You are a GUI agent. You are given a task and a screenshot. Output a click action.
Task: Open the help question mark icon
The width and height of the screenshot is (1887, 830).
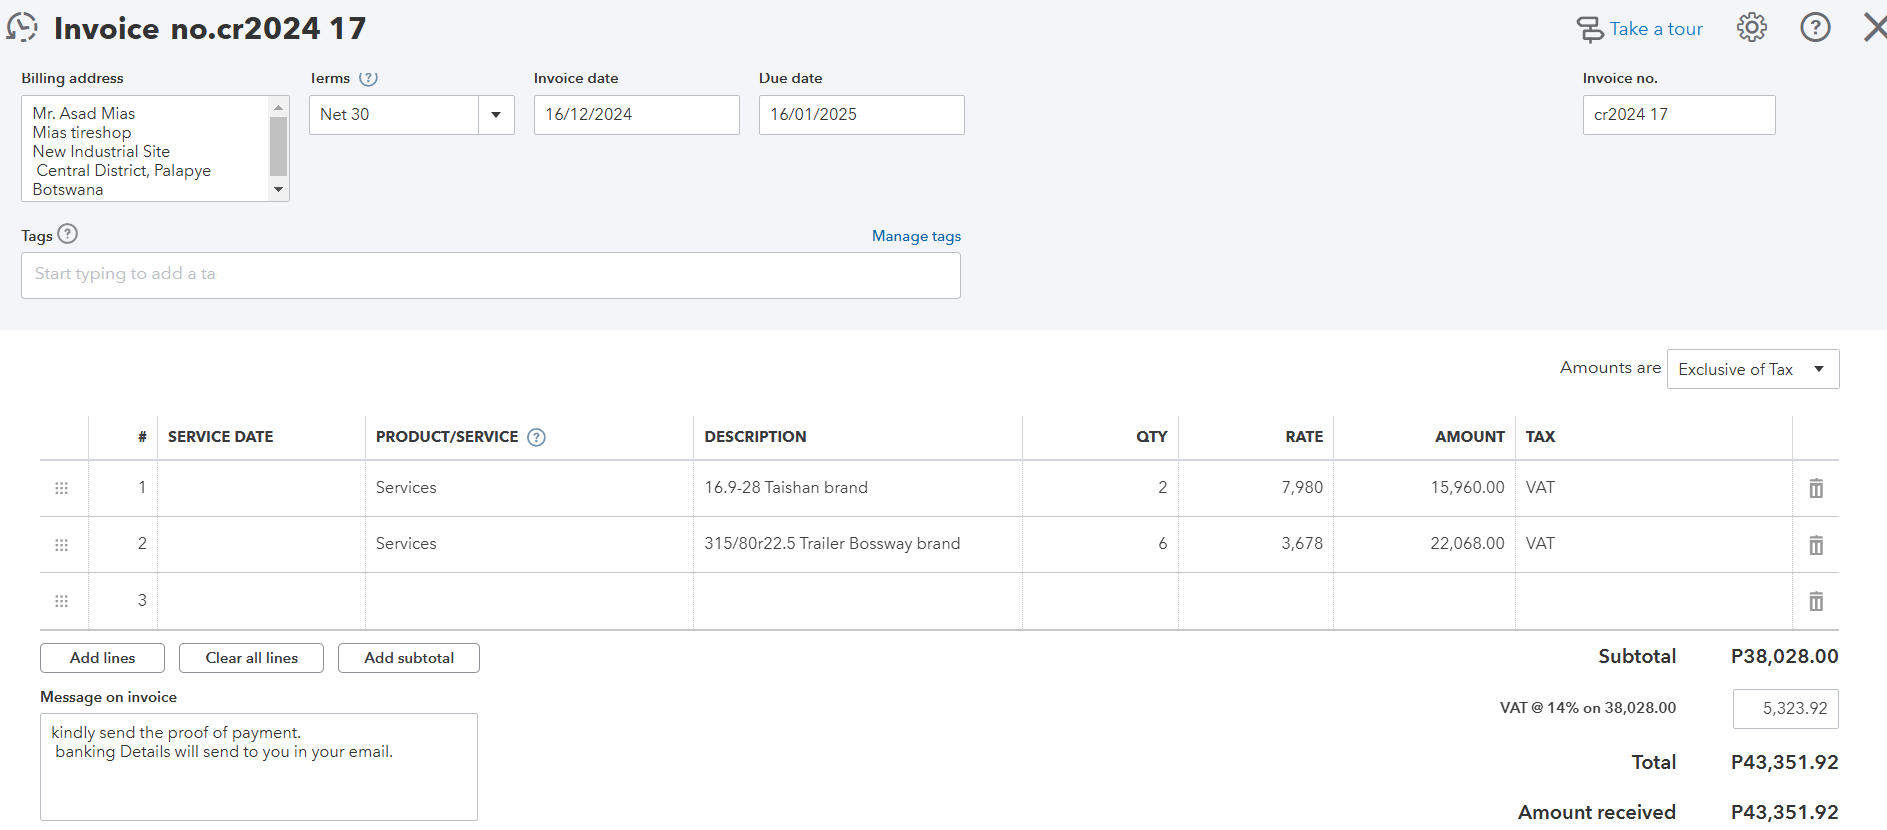point(1815,28)
